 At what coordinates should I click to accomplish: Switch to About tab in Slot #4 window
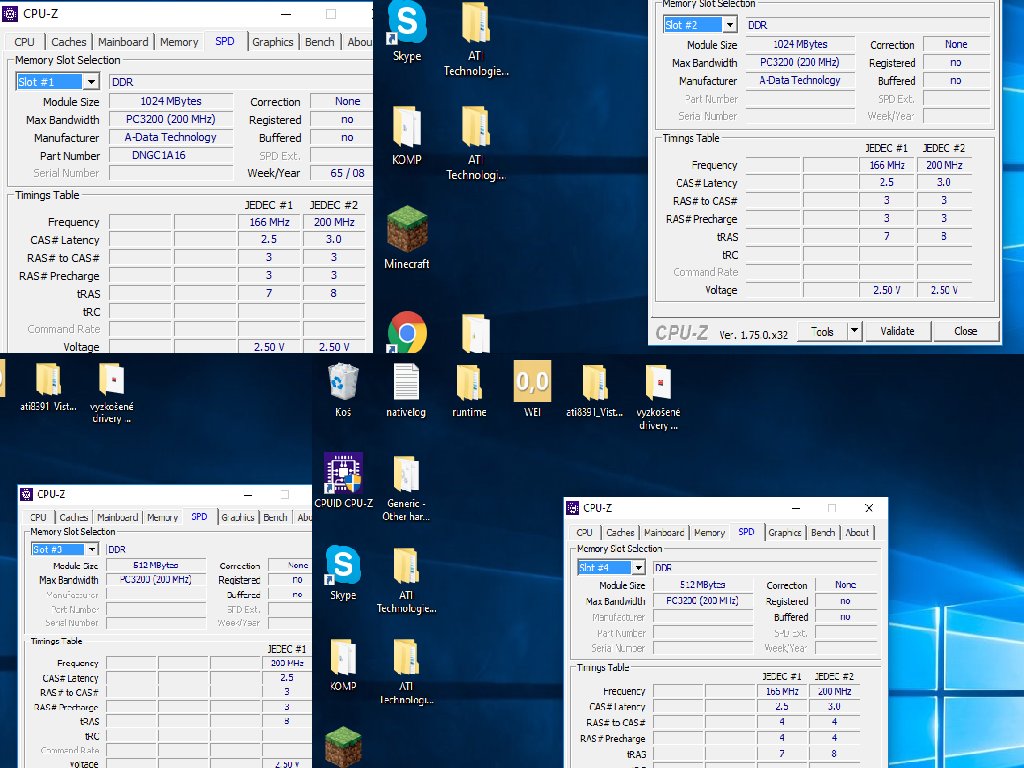click(857, 533)
